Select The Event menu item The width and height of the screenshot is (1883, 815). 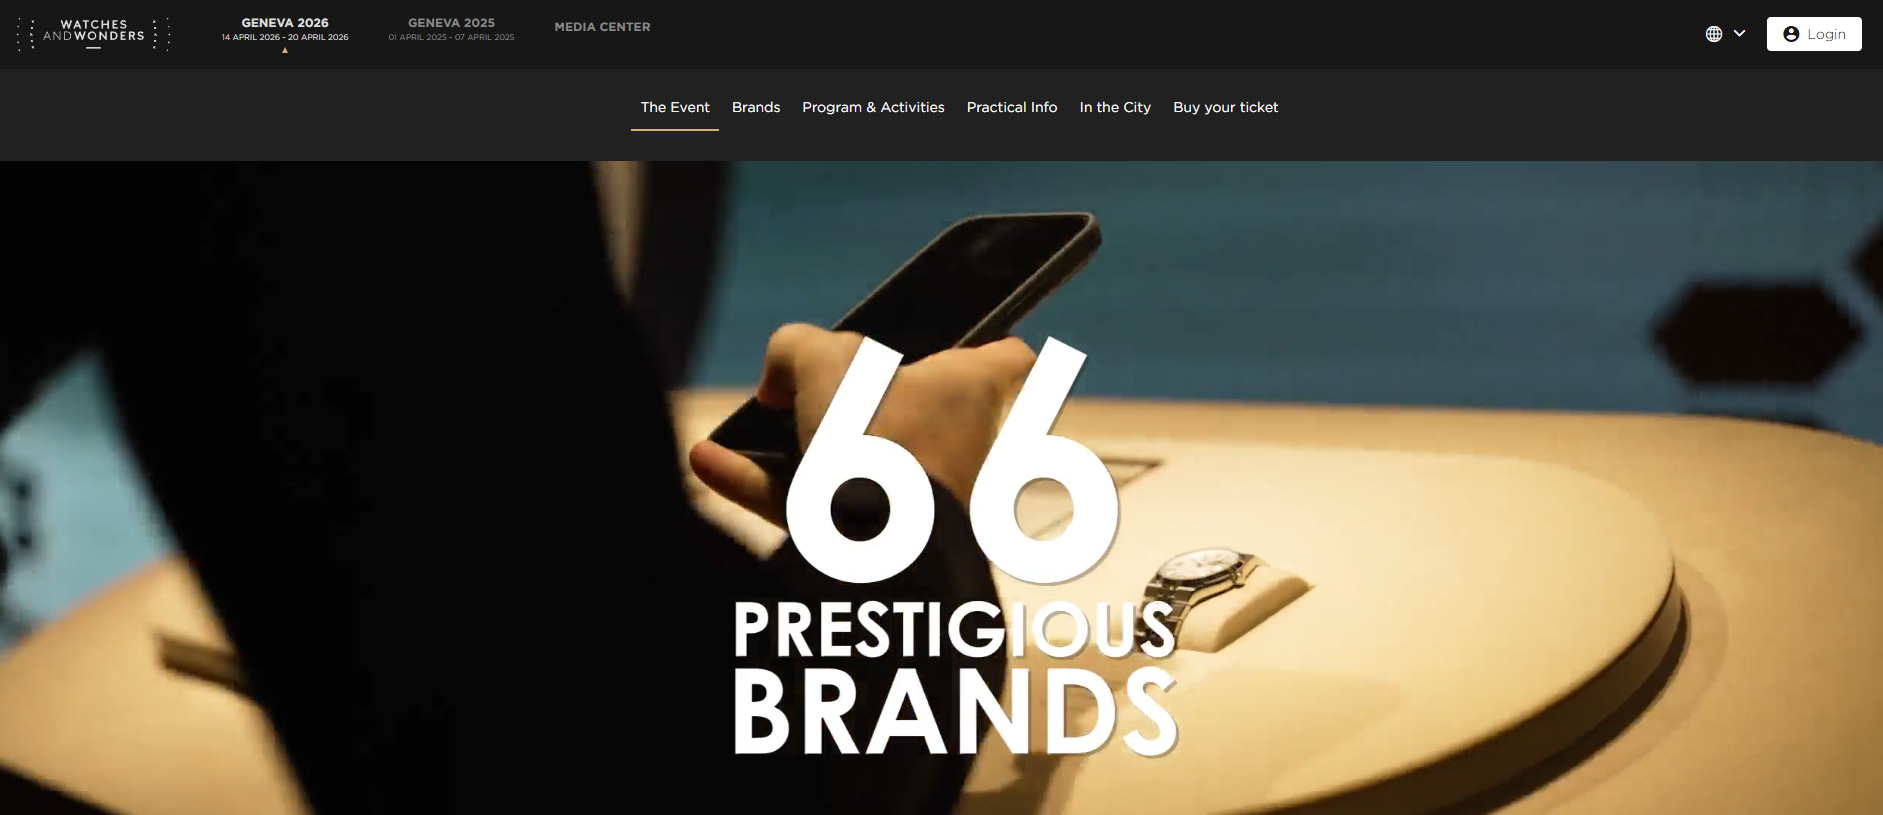[675, 107]
